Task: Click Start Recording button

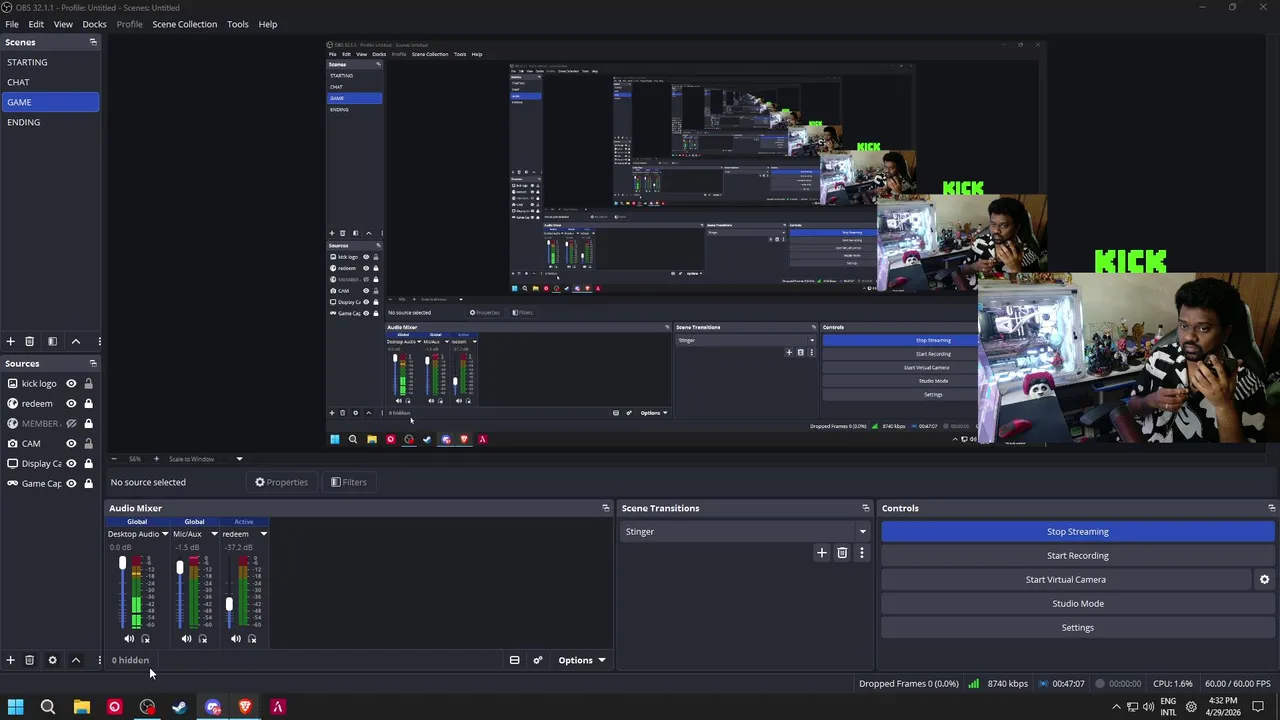Action: click(1077, 555)
